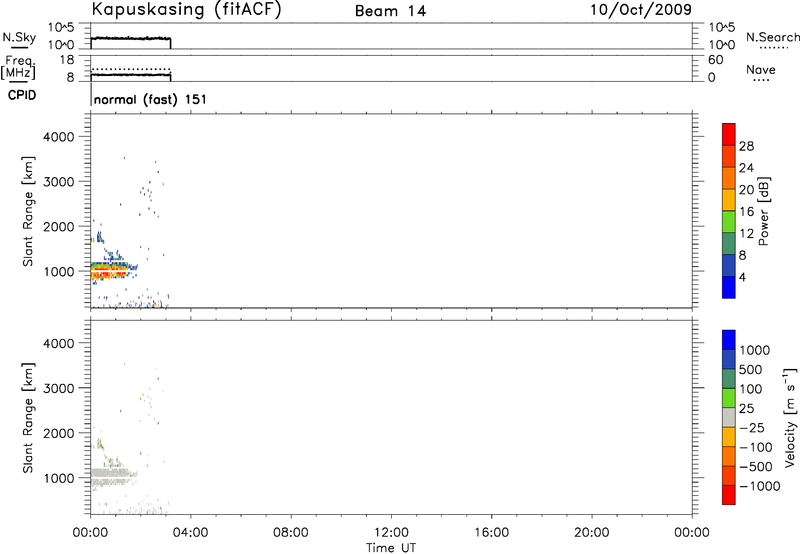The height and width of the screenshot is (554, 800).
Task: Click the left 10^5 tick label beside N.Sky
Action: pyautogui.click(x=61, y=28)
